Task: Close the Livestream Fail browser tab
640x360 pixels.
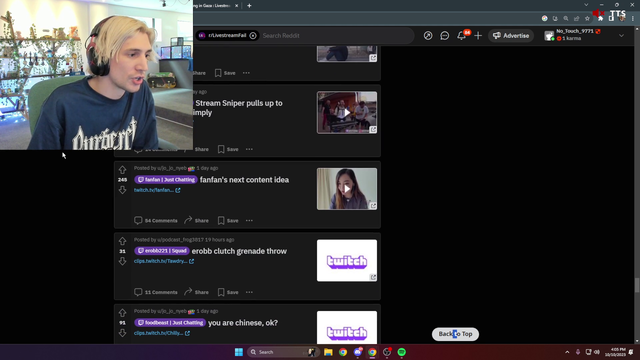Action: pyautogui.click(x=236, y=6)
